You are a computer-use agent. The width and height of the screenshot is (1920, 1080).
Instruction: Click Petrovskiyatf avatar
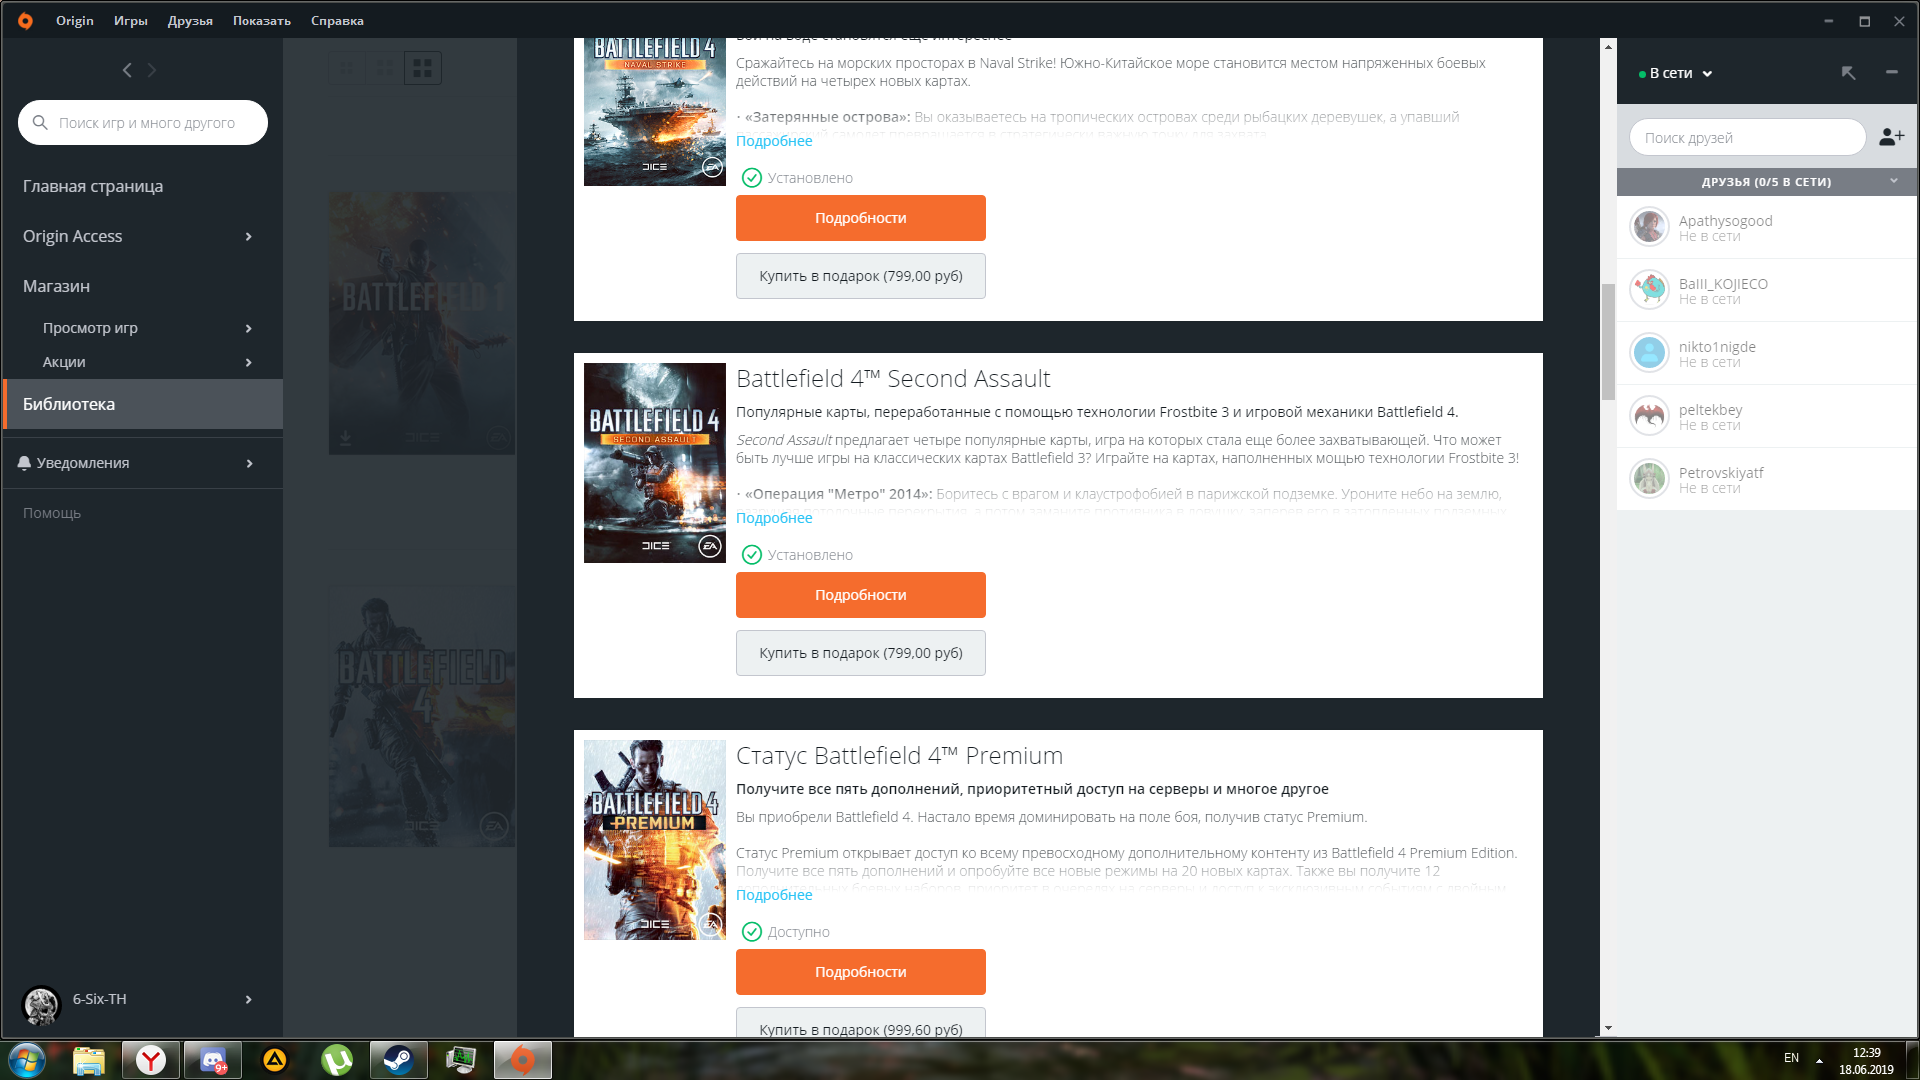(1649, 479)
